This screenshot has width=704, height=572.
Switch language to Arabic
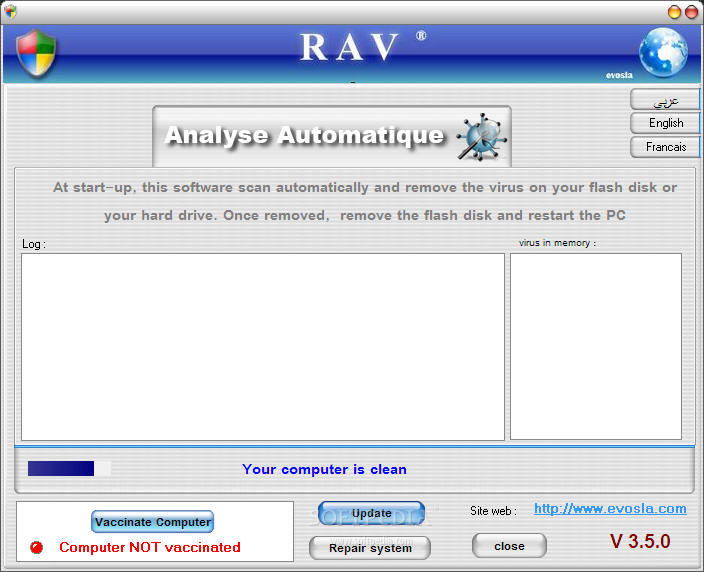pos(665,99)
